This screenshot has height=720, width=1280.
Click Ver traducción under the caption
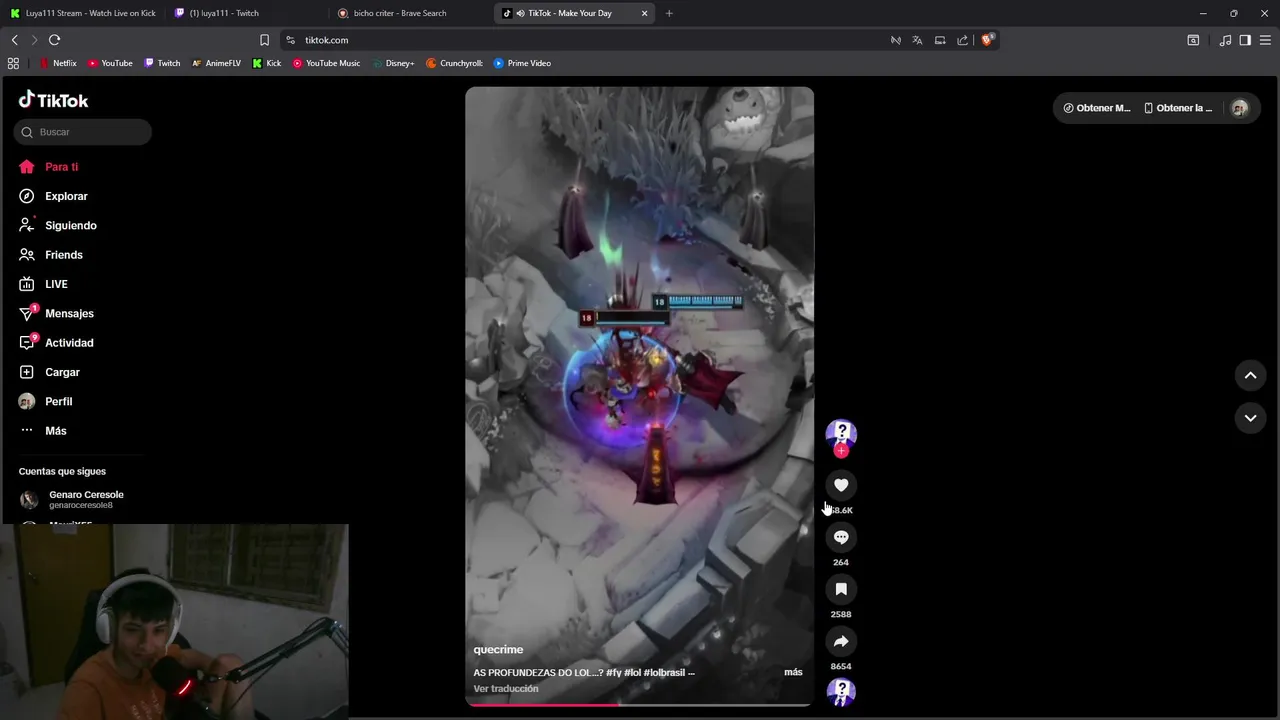506,689
